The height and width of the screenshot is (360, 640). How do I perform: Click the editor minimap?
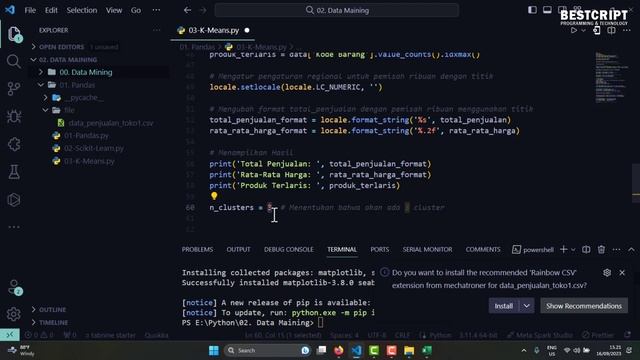(x=611, y=78)
